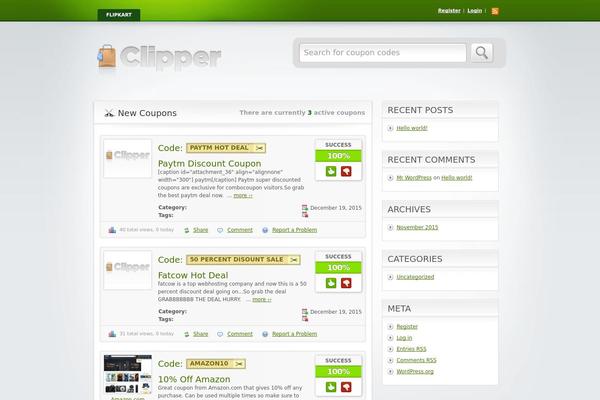Vote thumbs down on 10% Off Amazon
This screenshot has width=600, height=400.
[346, 387]
